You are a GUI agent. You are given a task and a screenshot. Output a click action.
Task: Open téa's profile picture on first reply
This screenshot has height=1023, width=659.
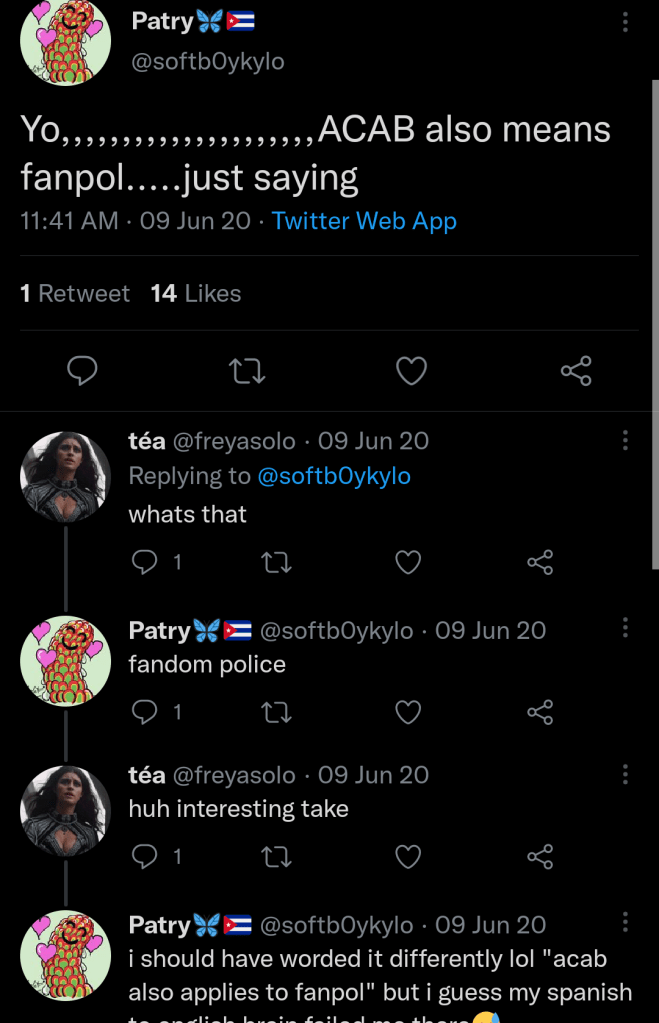click(x=65, y=478)
